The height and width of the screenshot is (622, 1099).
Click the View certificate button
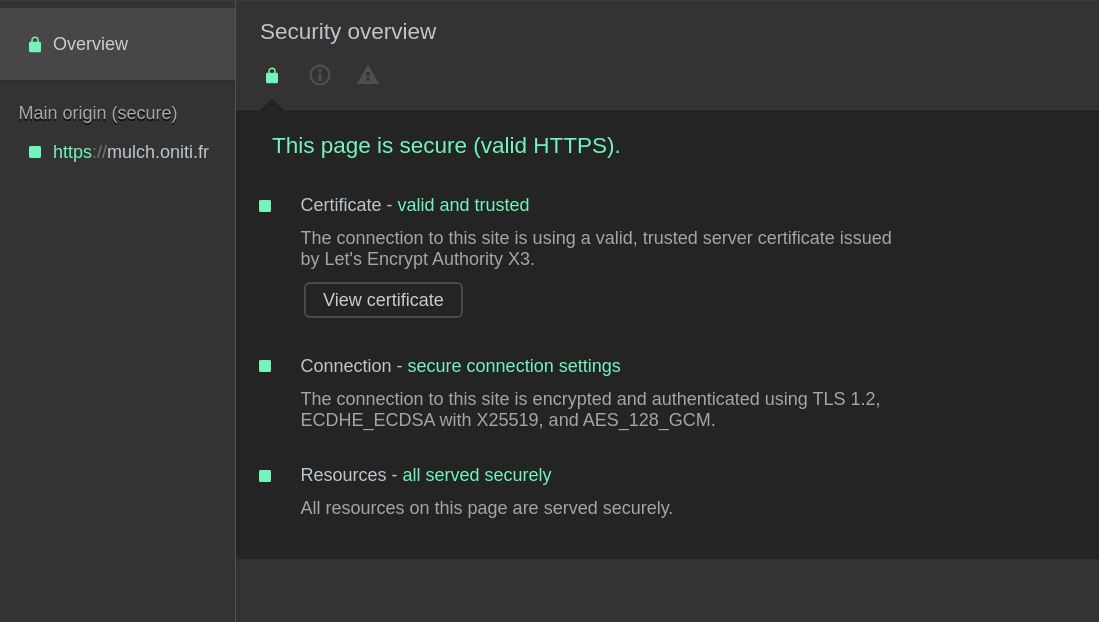pos(383,300)
